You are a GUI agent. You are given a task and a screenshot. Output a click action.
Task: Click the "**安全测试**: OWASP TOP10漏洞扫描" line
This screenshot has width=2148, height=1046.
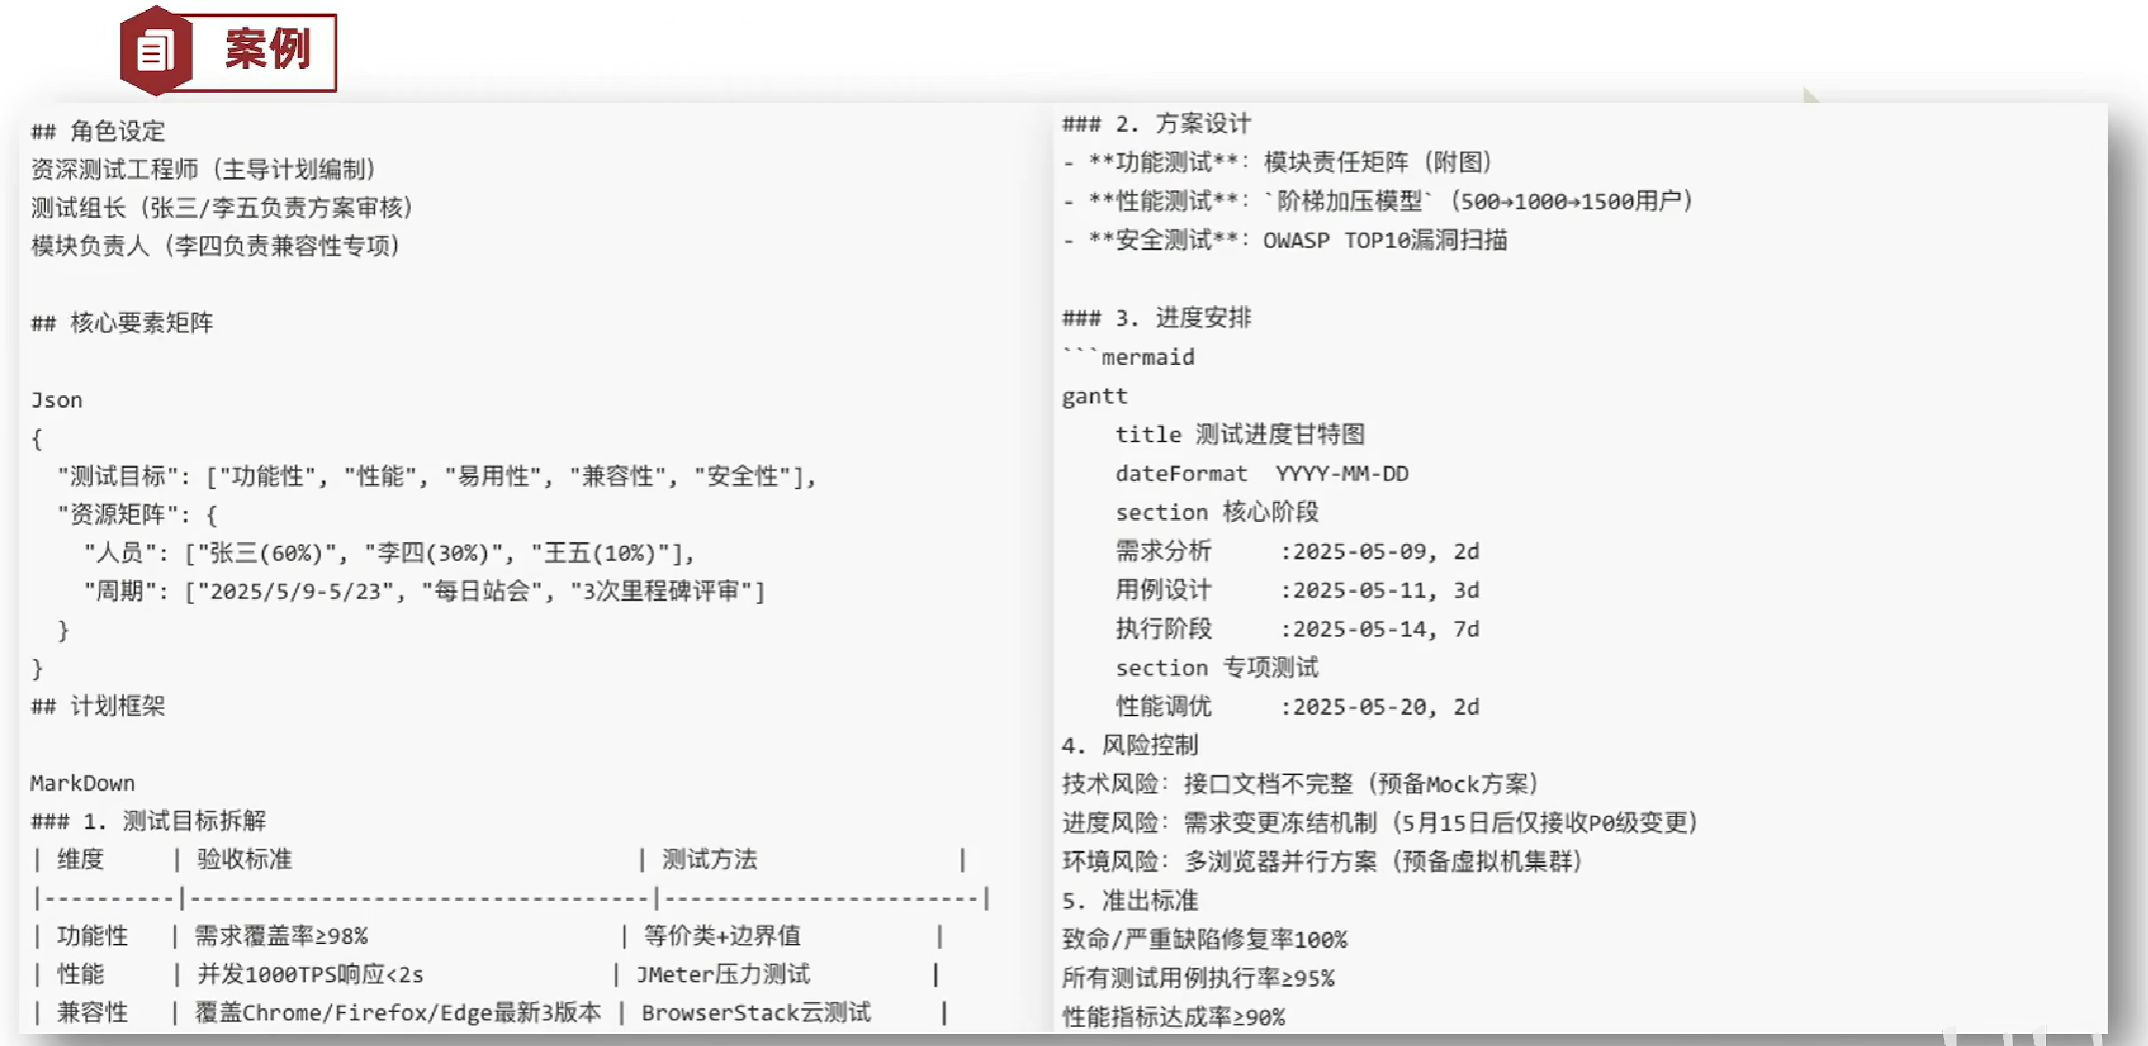1285,240
